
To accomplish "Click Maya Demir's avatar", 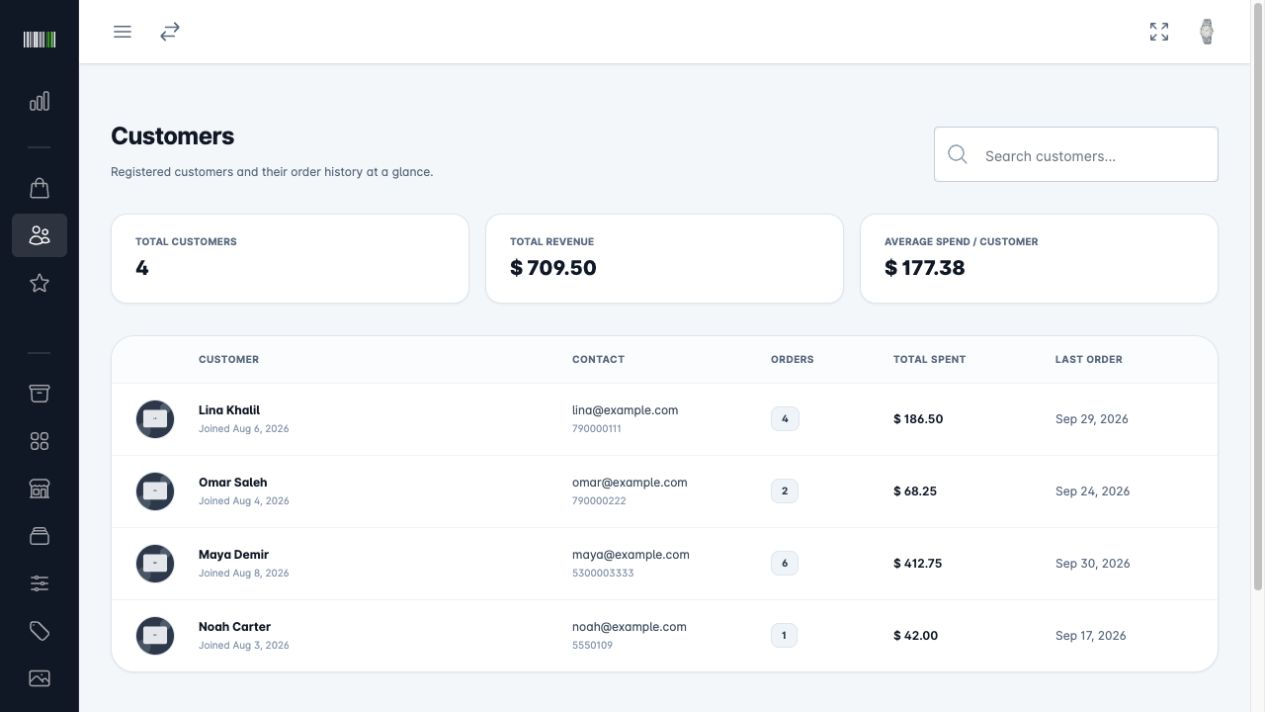I will click(155, 564).
